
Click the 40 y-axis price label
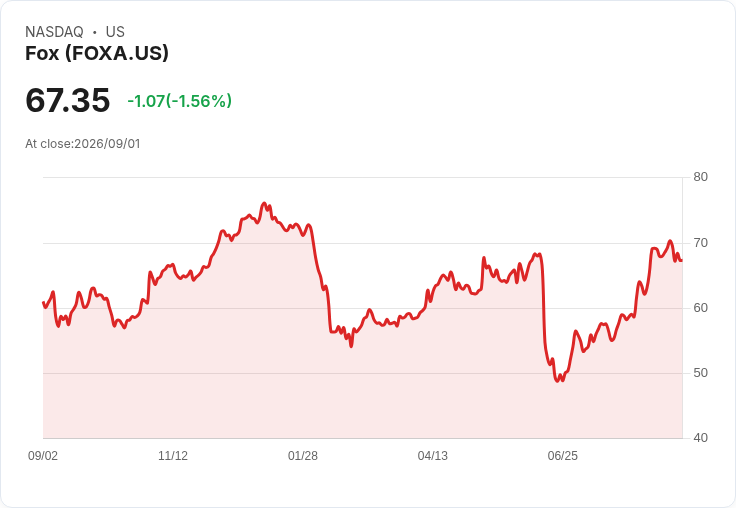700,438
